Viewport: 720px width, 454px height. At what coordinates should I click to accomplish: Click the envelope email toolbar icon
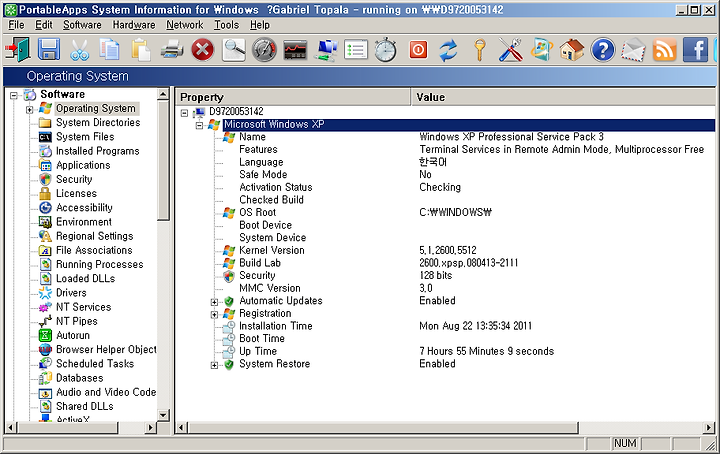tap(634, 50)
